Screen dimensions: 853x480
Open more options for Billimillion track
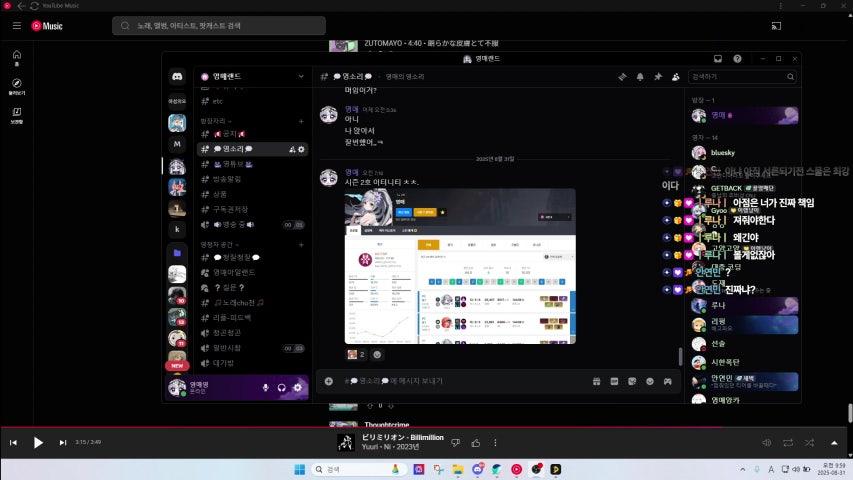pos(495,442)
